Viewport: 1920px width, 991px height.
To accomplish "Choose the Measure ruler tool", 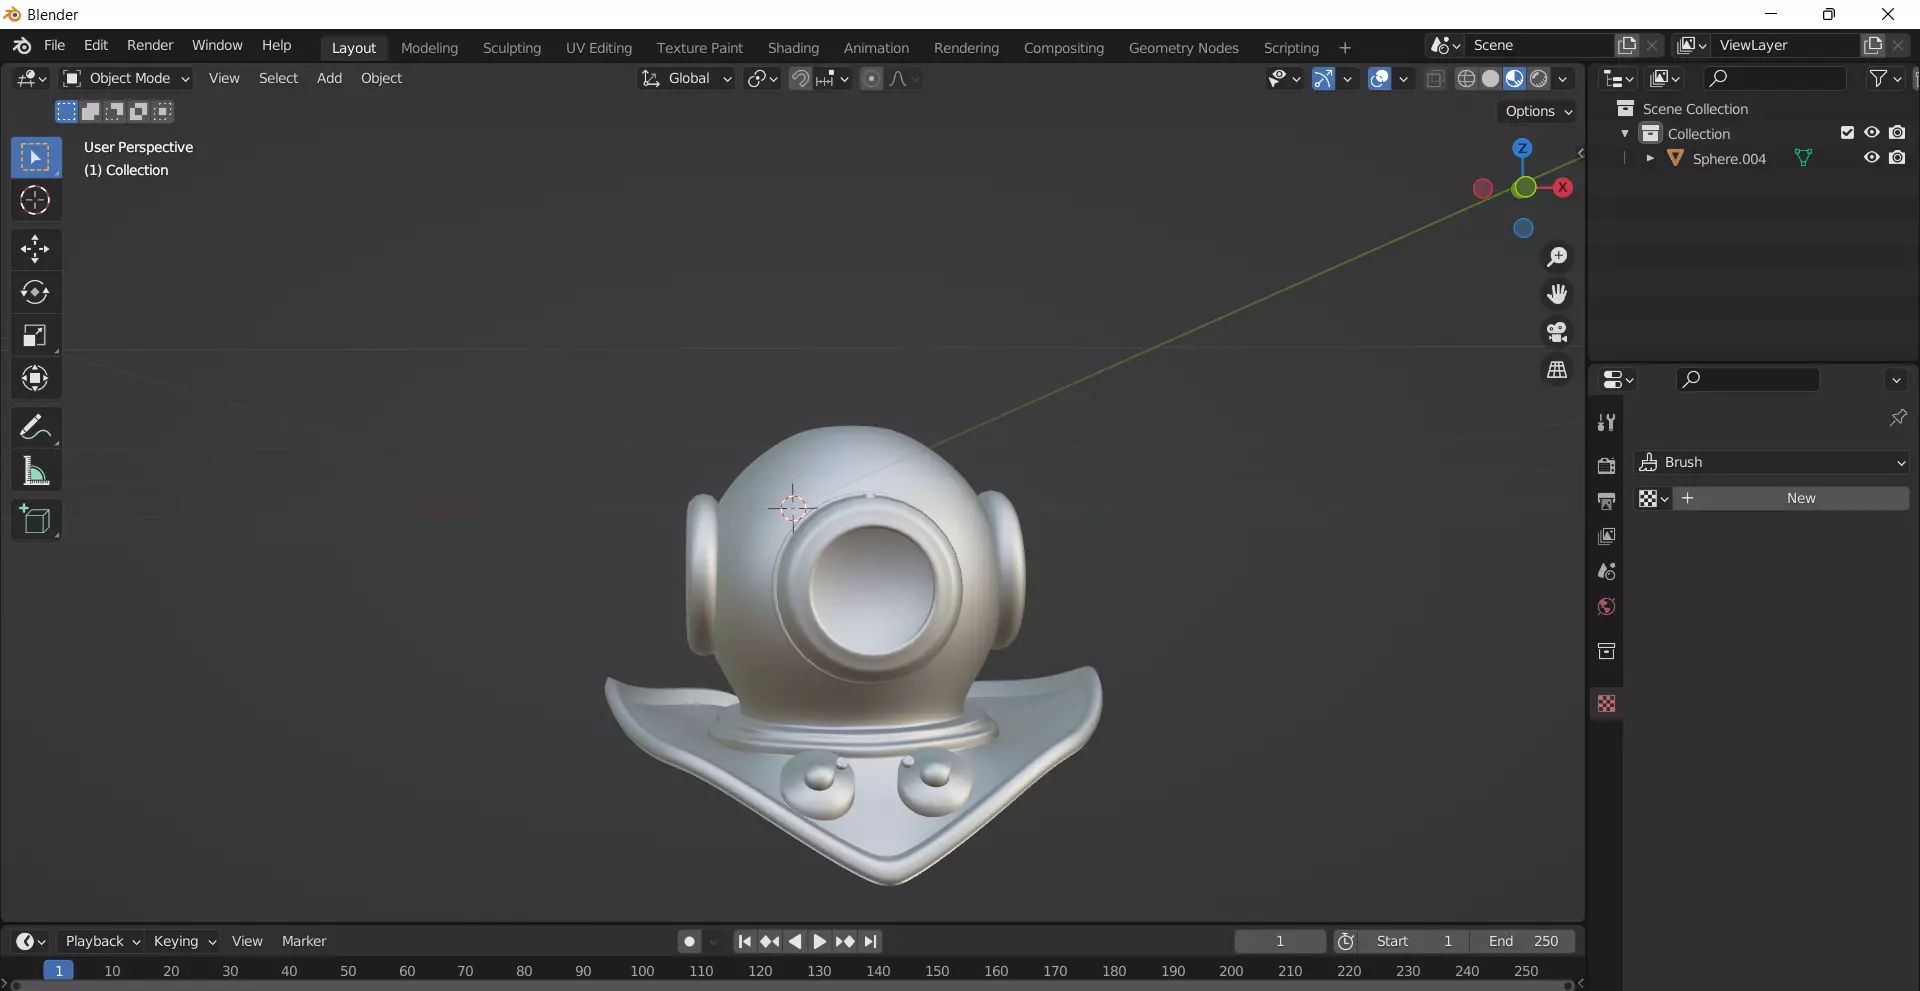I will click(36, 470).
